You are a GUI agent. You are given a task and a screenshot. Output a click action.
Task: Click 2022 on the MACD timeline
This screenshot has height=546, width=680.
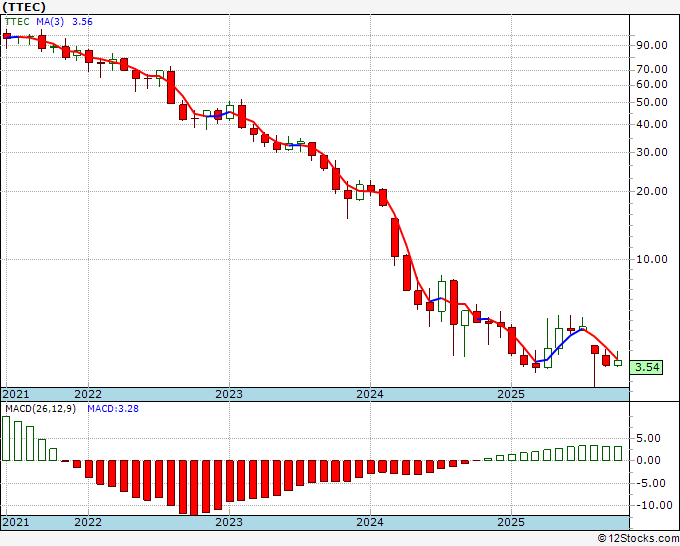[88, 522]
